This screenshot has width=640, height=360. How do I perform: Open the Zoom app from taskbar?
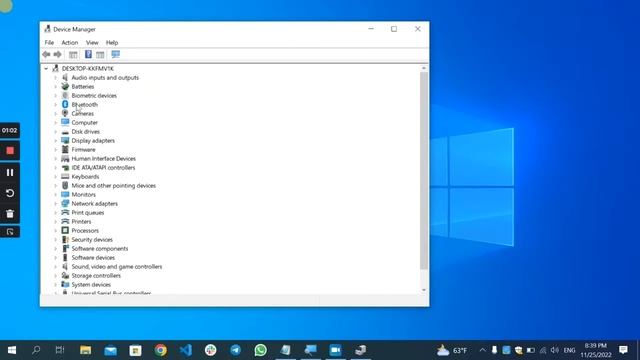(336, 350)
